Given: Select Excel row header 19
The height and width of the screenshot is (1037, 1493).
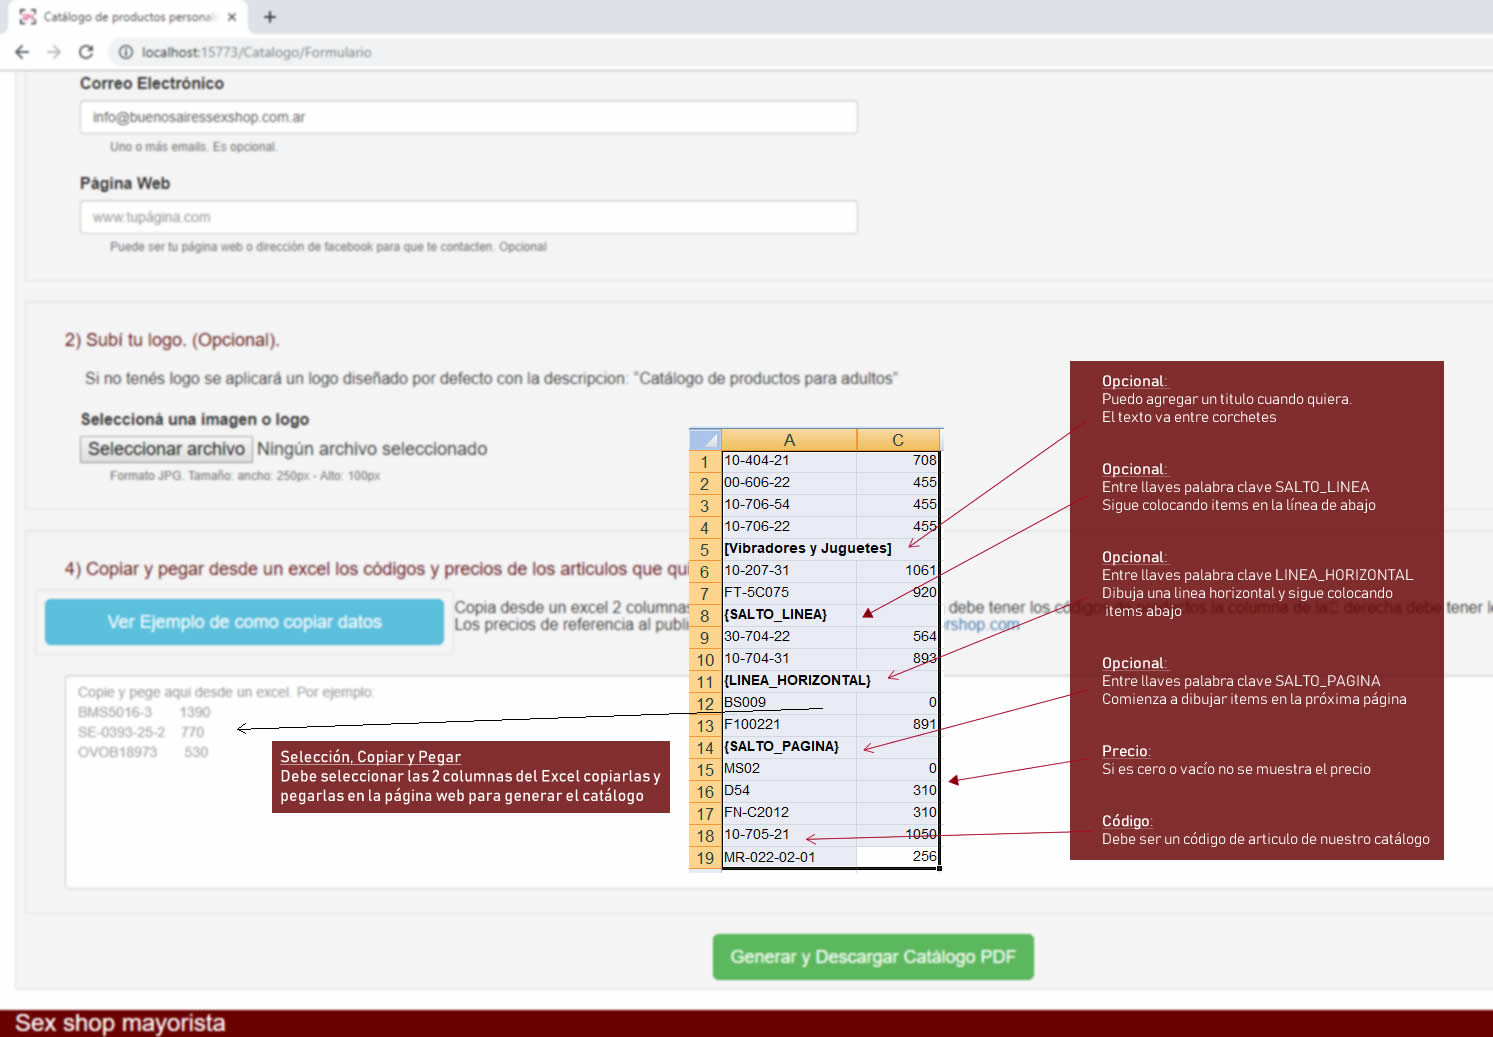Looking at the screenshot, I should pyautogui.click(x=705, y=858).
